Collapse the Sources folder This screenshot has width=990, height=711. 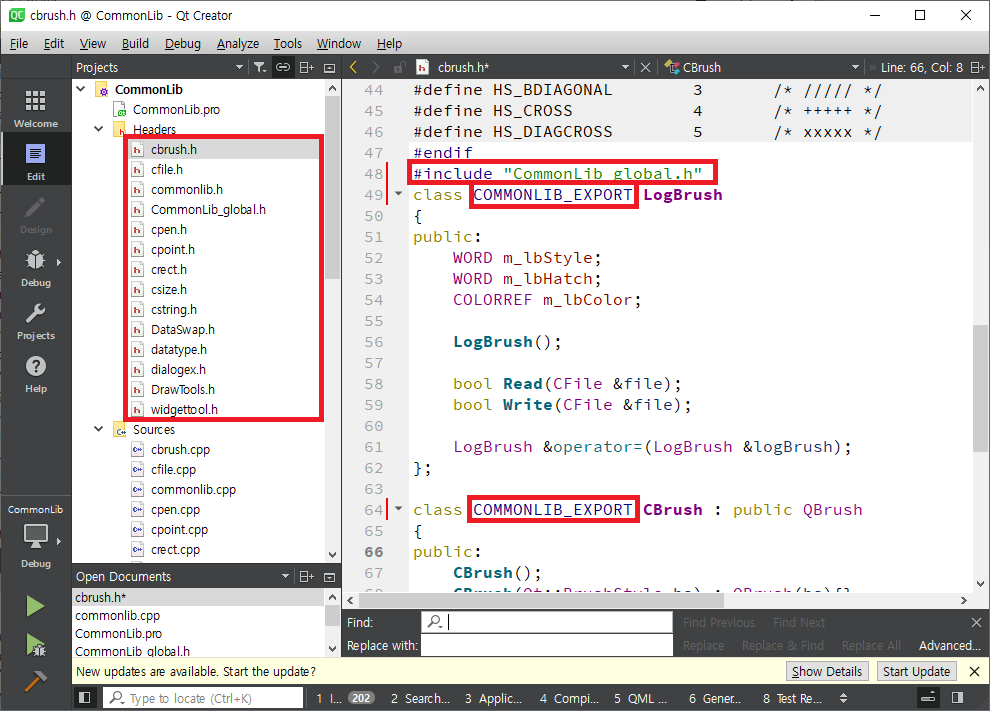point(98,429)
